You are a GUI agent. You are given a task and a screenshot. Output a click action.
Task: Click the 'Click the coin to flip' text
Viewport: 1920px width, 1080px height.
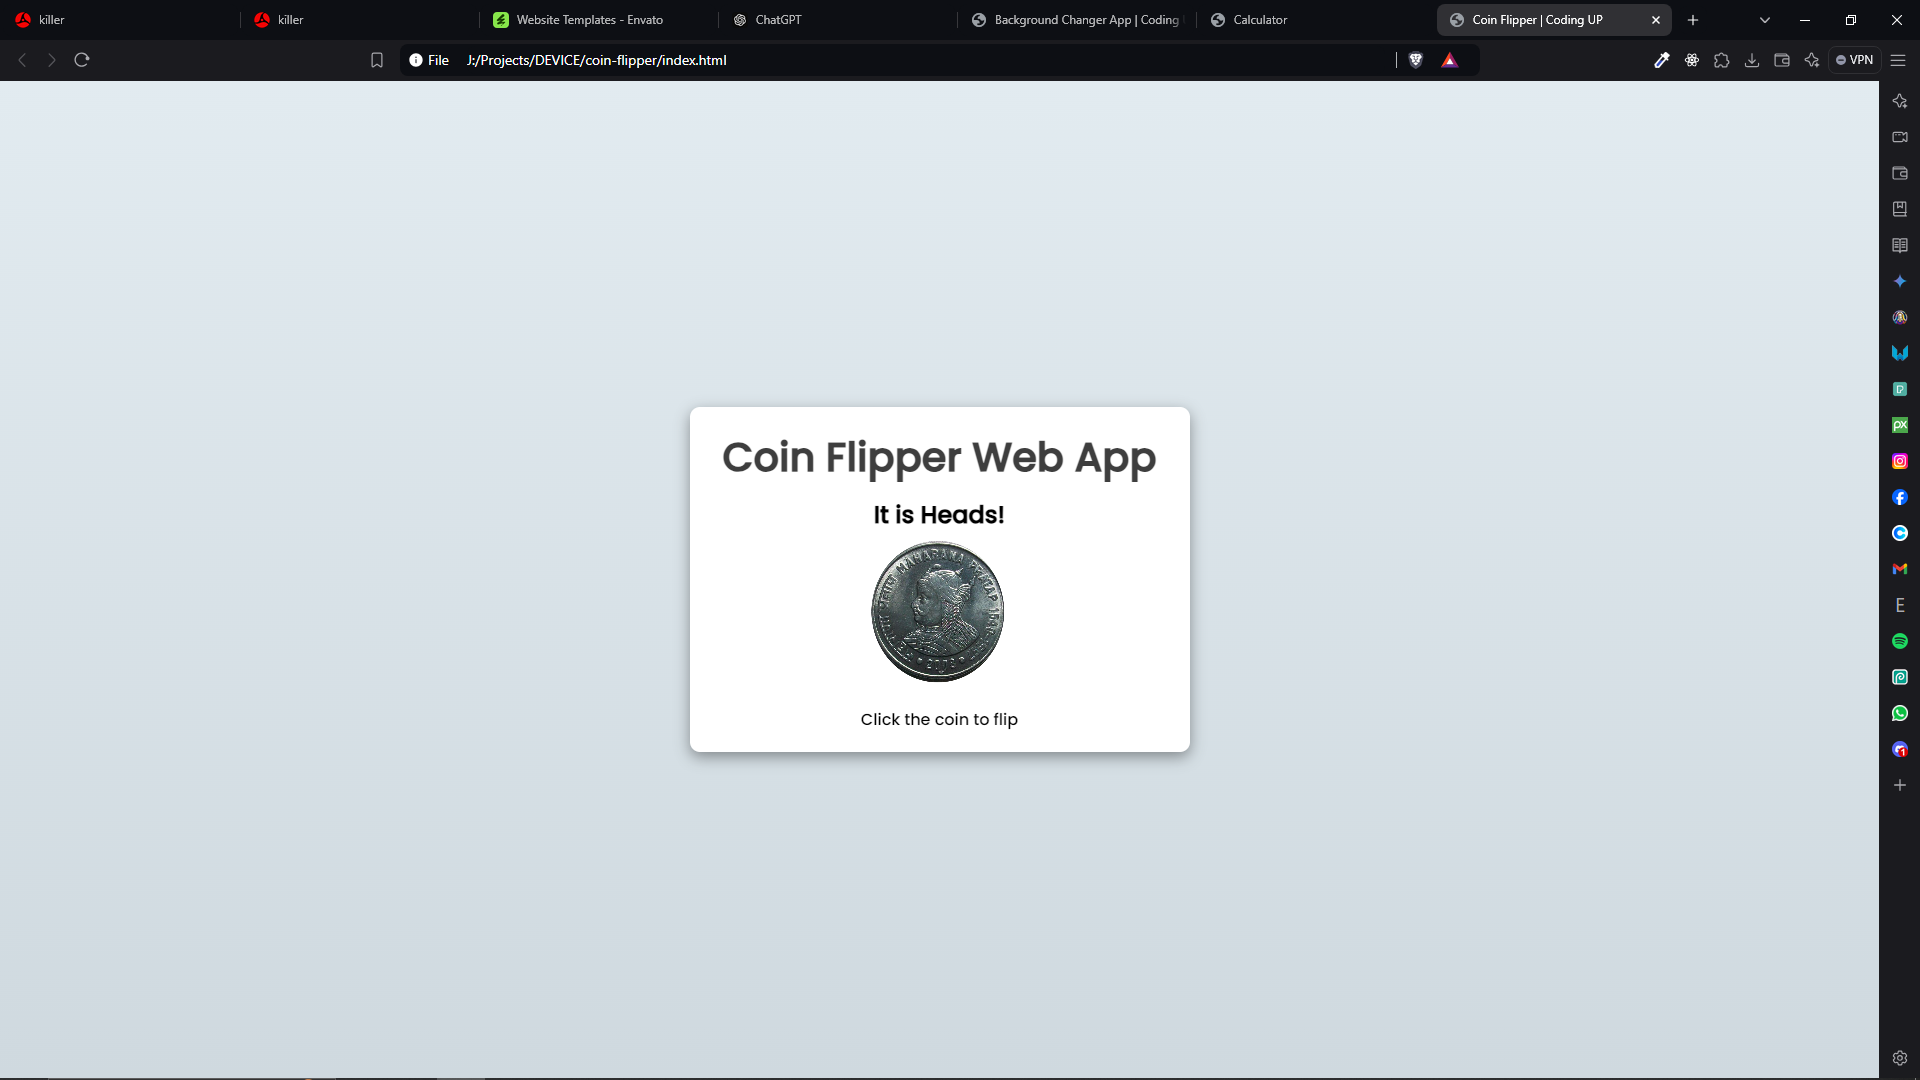pyautogui.click(x=939, y=720)
